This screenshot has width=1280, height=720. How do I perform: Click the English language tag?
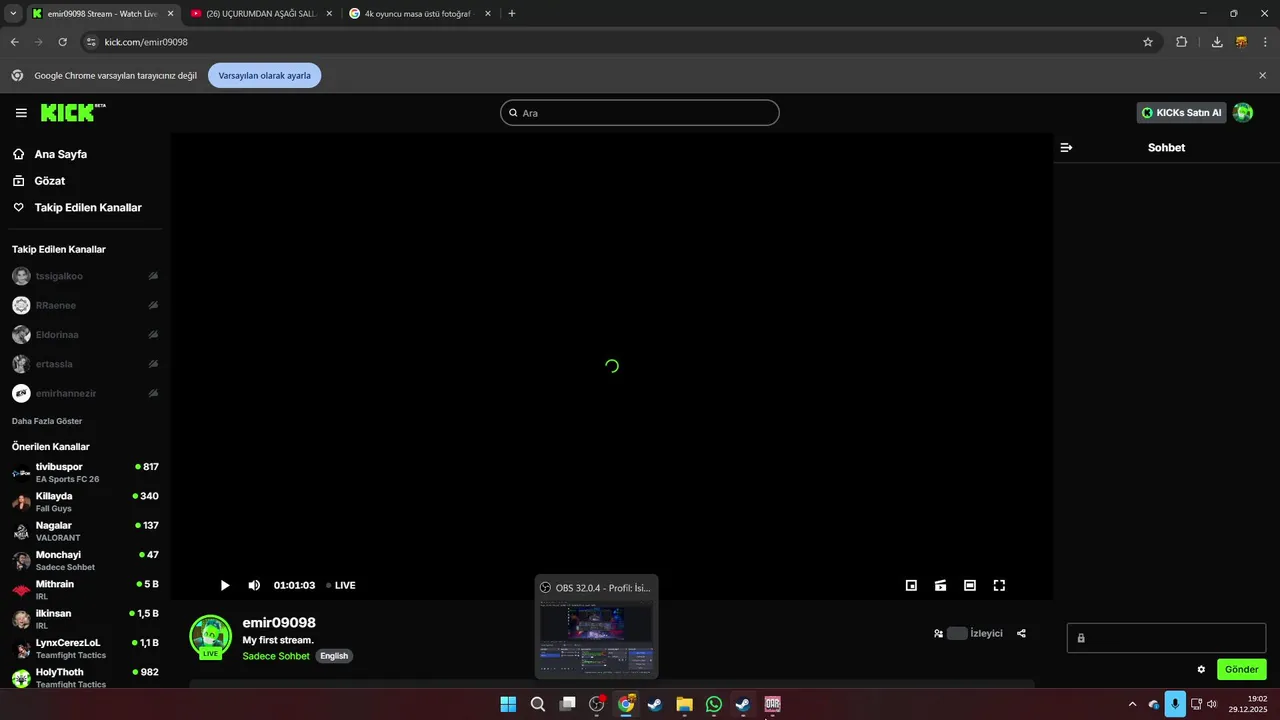334,656
